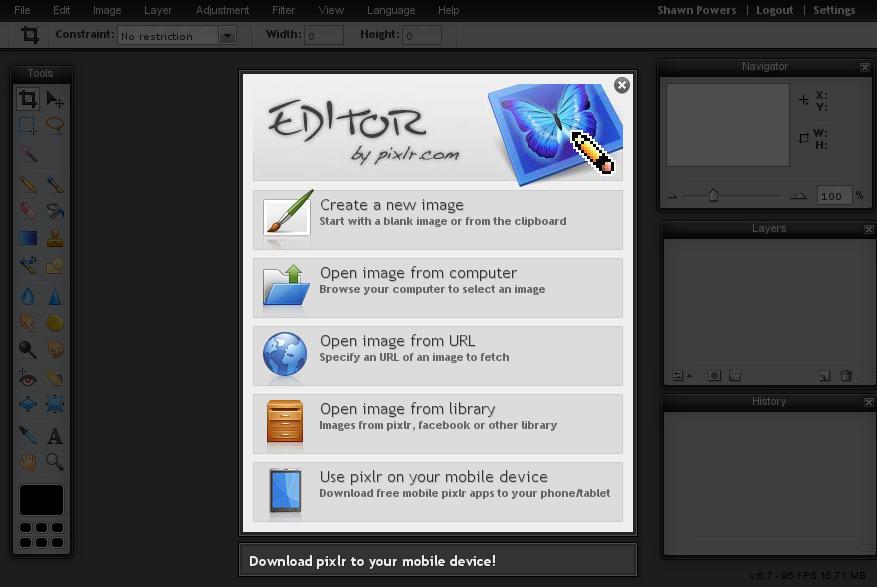Toggle layer settings in Layers panel

click(x=681, y=376)
